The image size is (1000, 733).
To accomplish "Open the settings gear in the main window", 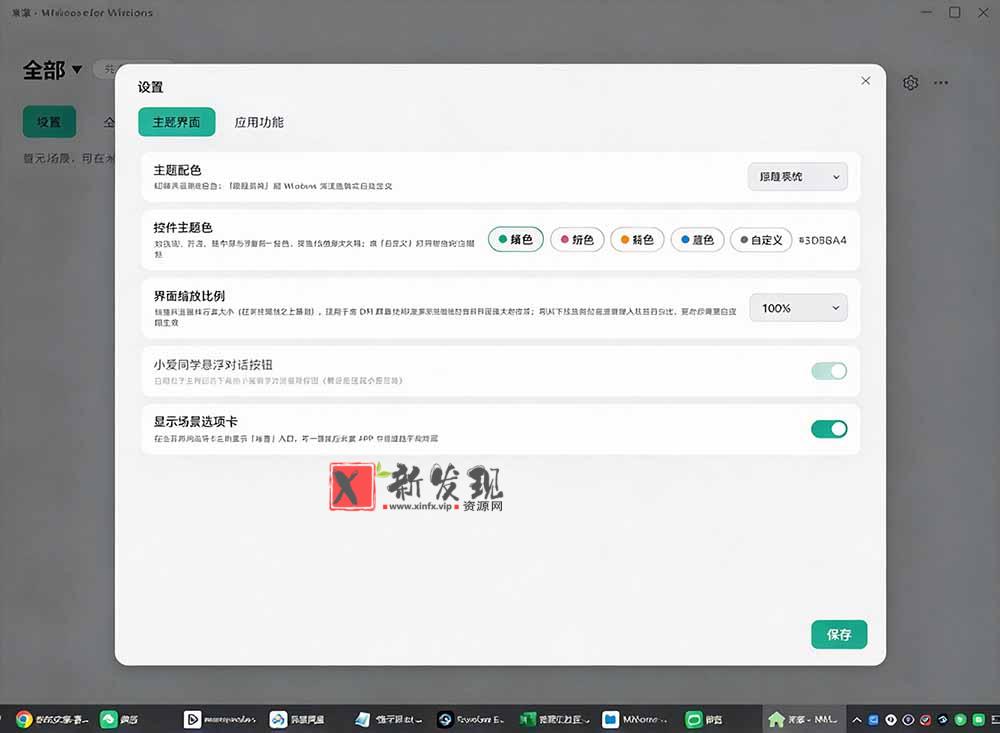I will pyautogui.click(x=910, y=83).
